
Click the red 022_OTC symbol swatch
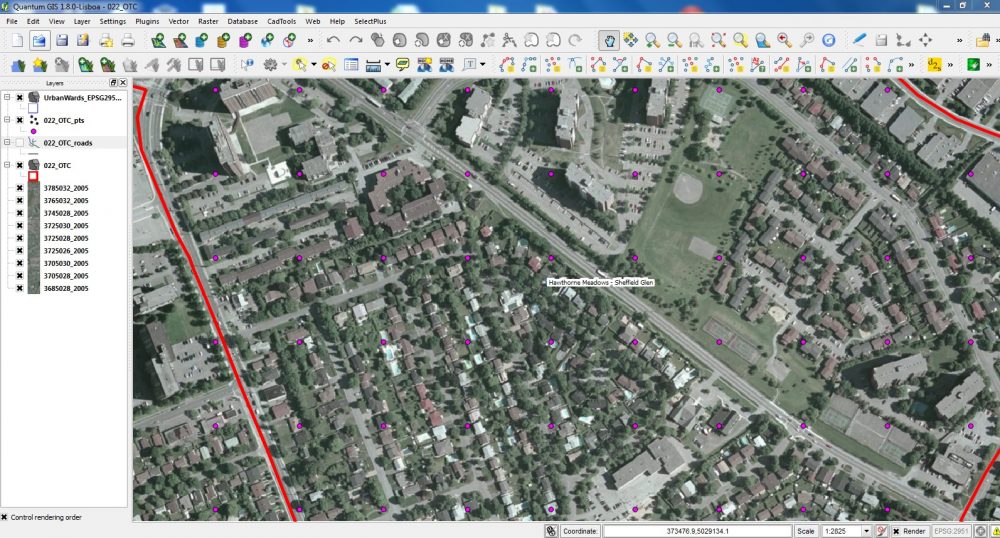tap(33, 176)
